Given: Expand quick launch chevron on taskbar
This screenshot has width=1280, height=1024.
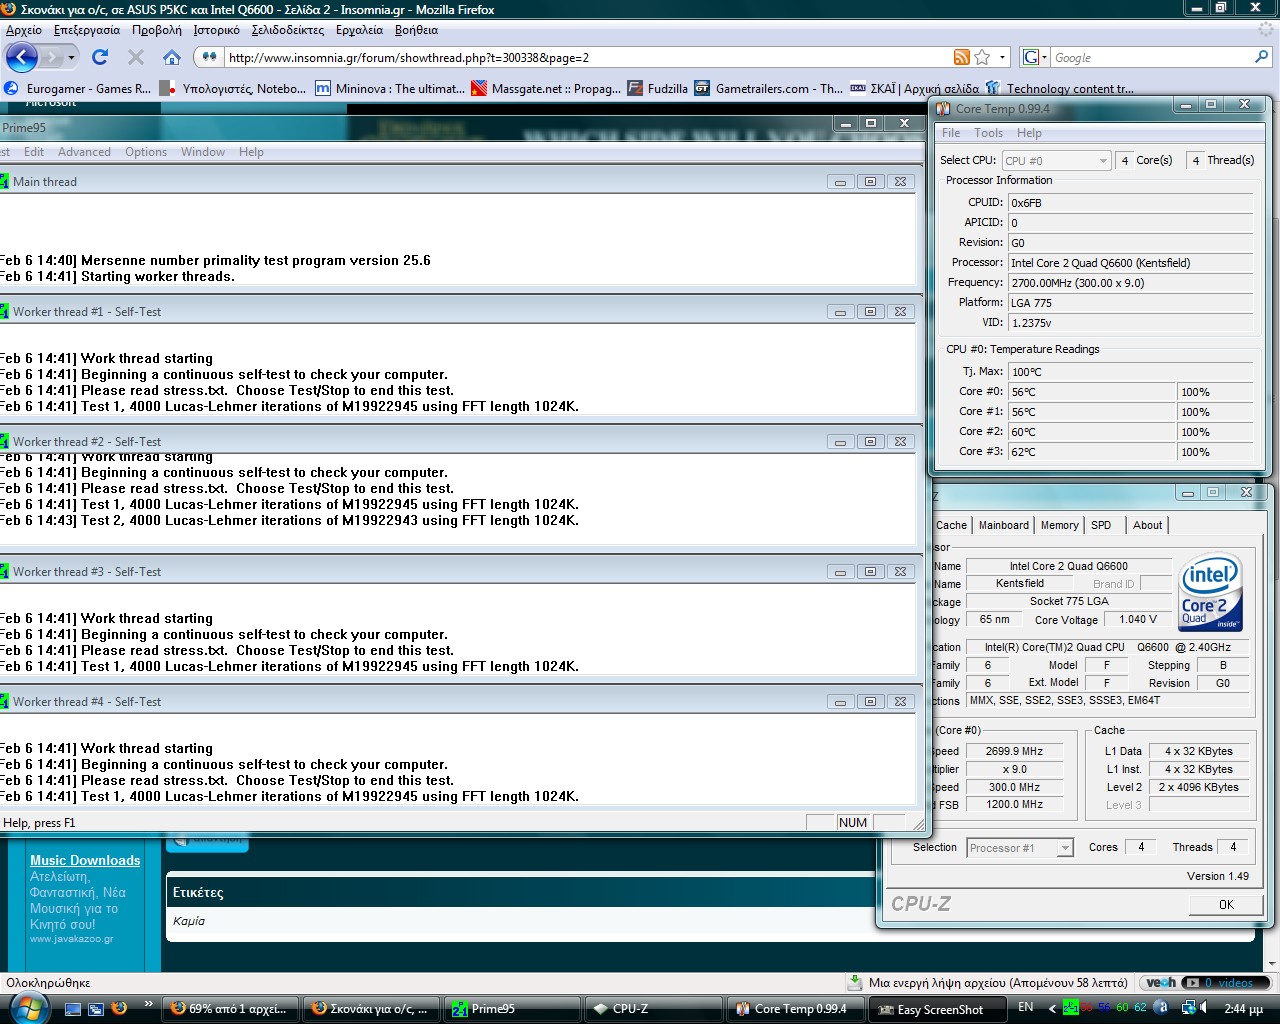Looking at the screenshot, I should [x=149, y=1003].
